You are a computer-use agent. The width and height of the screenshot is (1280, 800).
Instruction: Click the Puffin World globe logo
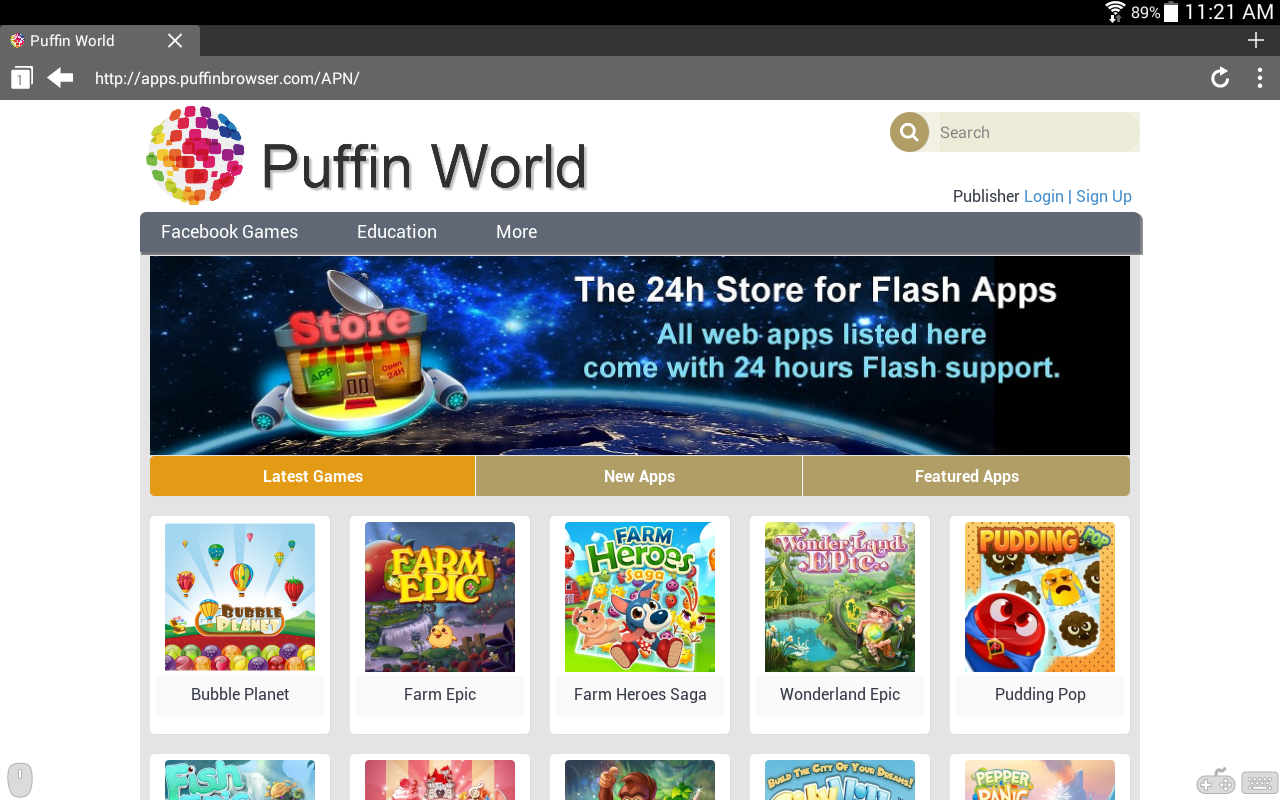click(195, 155)
